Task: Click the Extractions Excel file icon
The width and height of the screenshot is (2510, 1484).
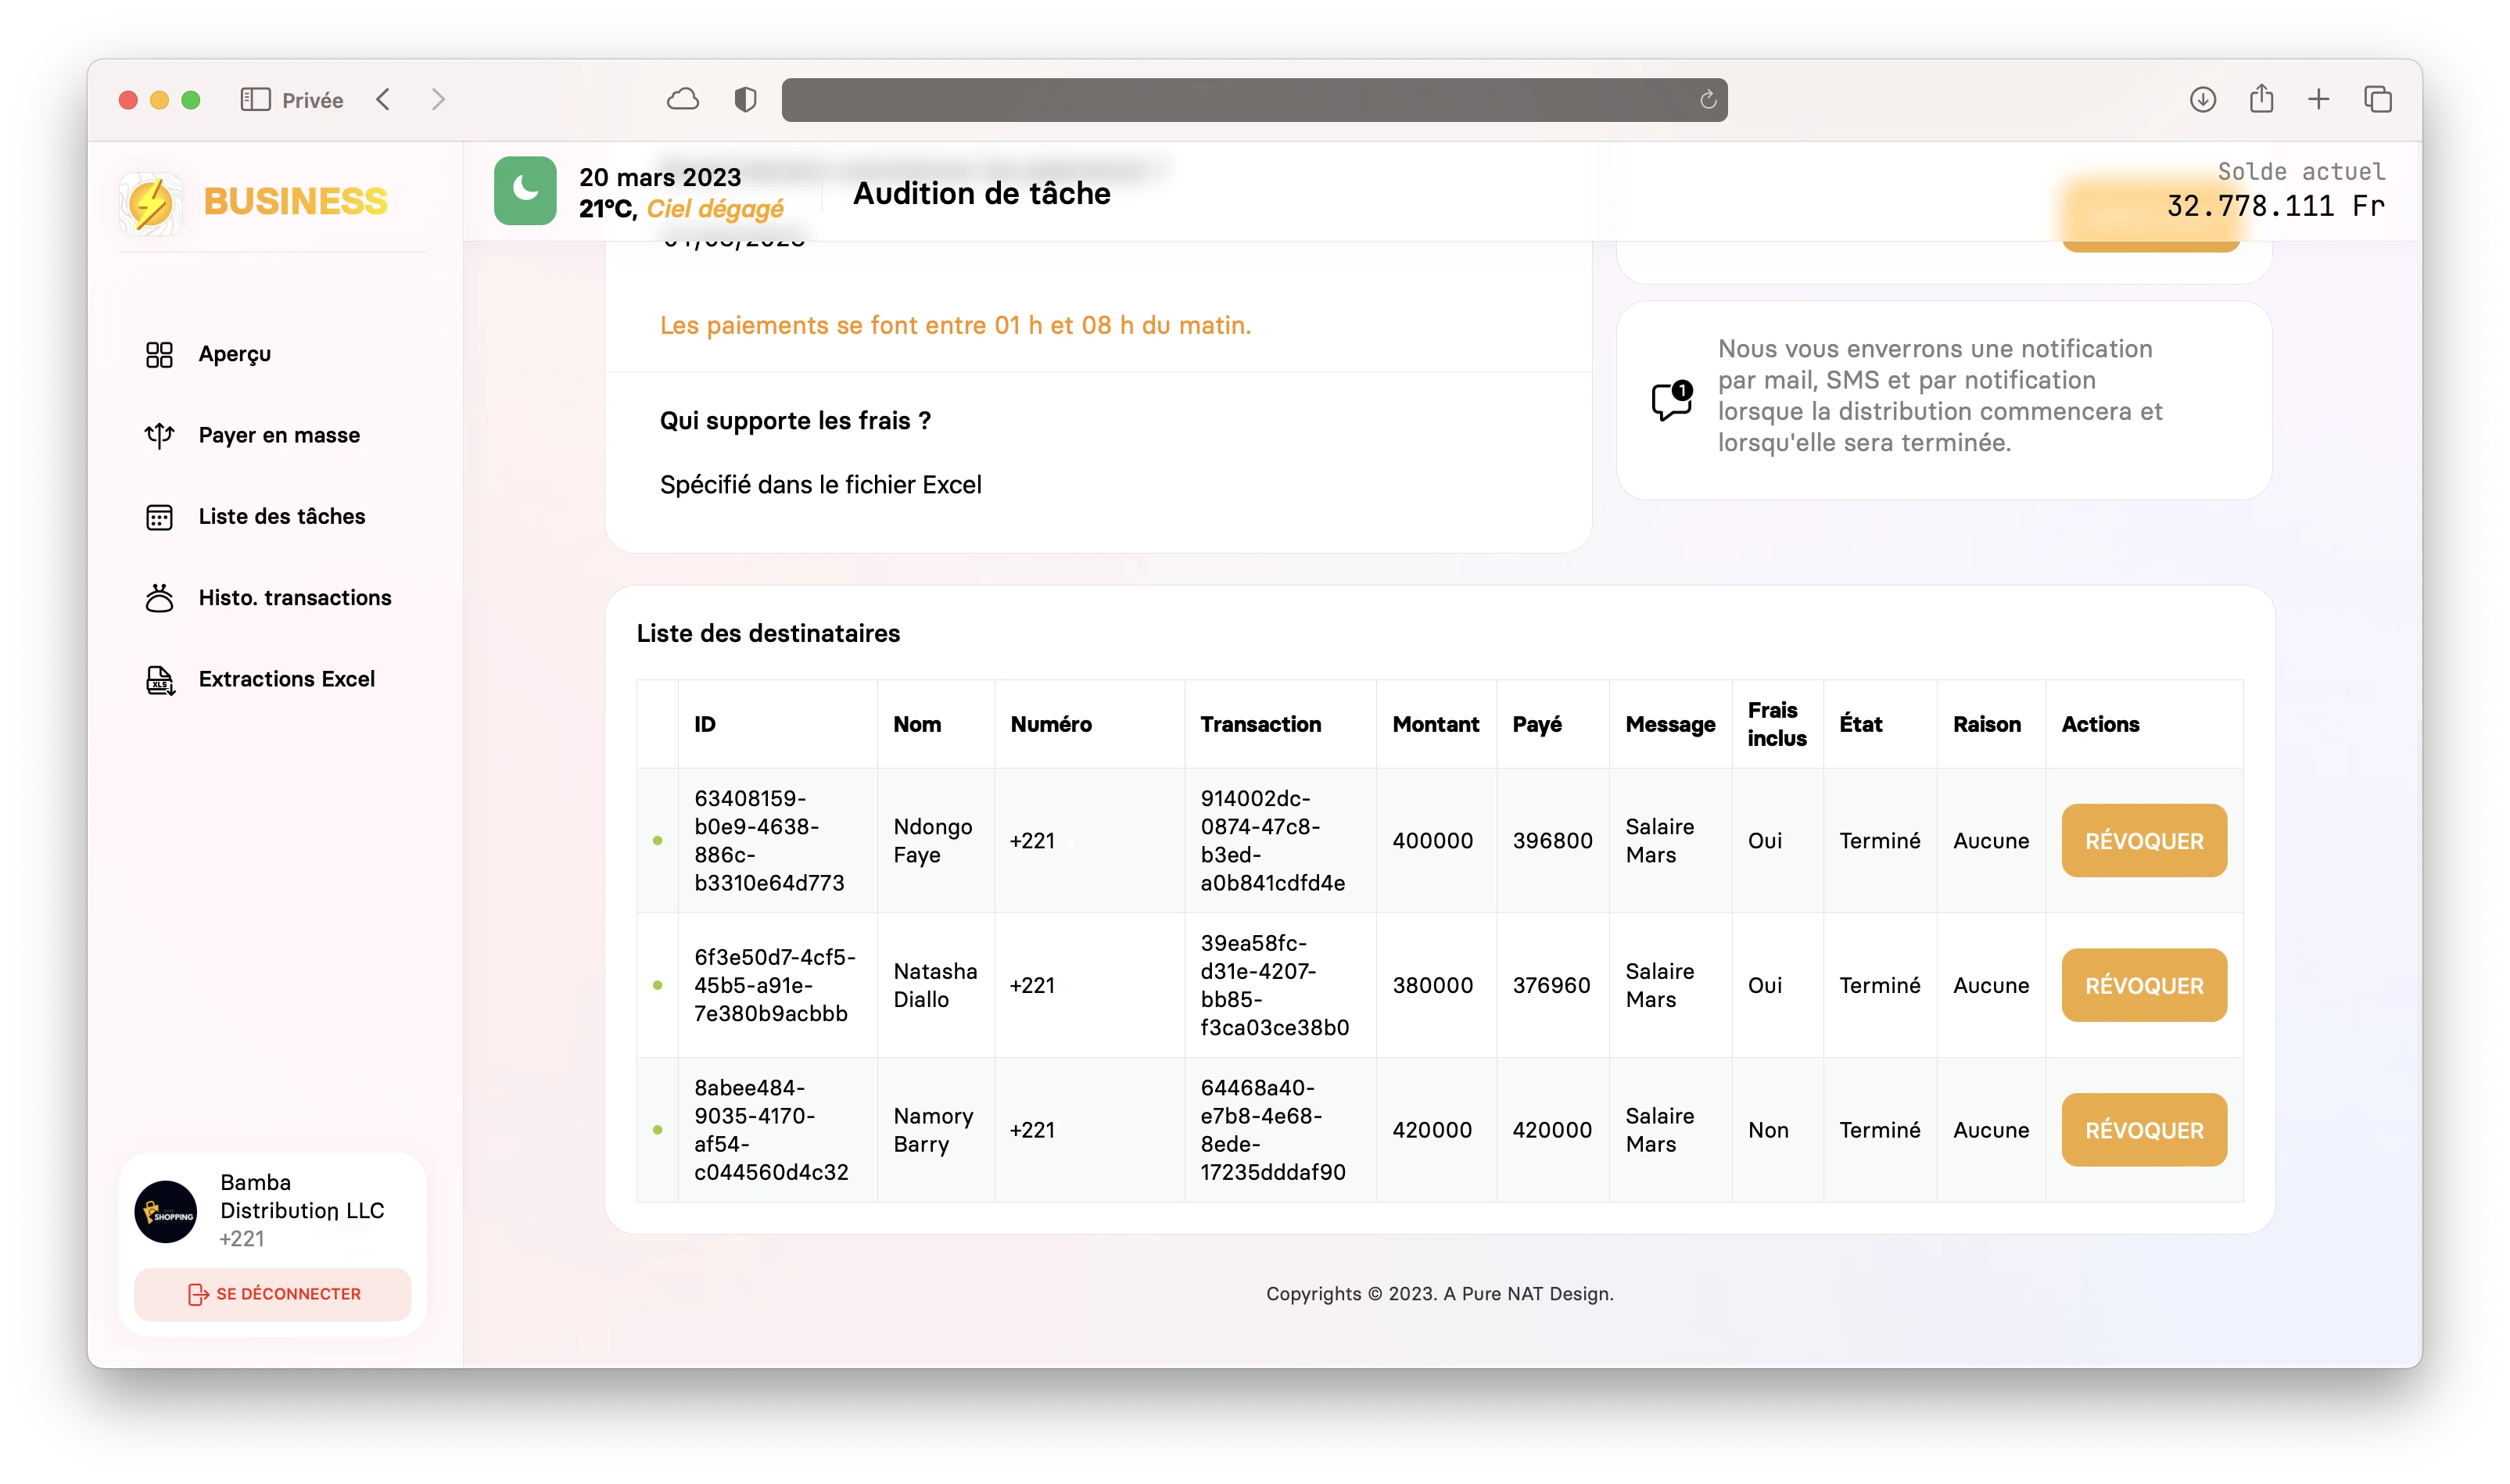Action: click(160, 680)
